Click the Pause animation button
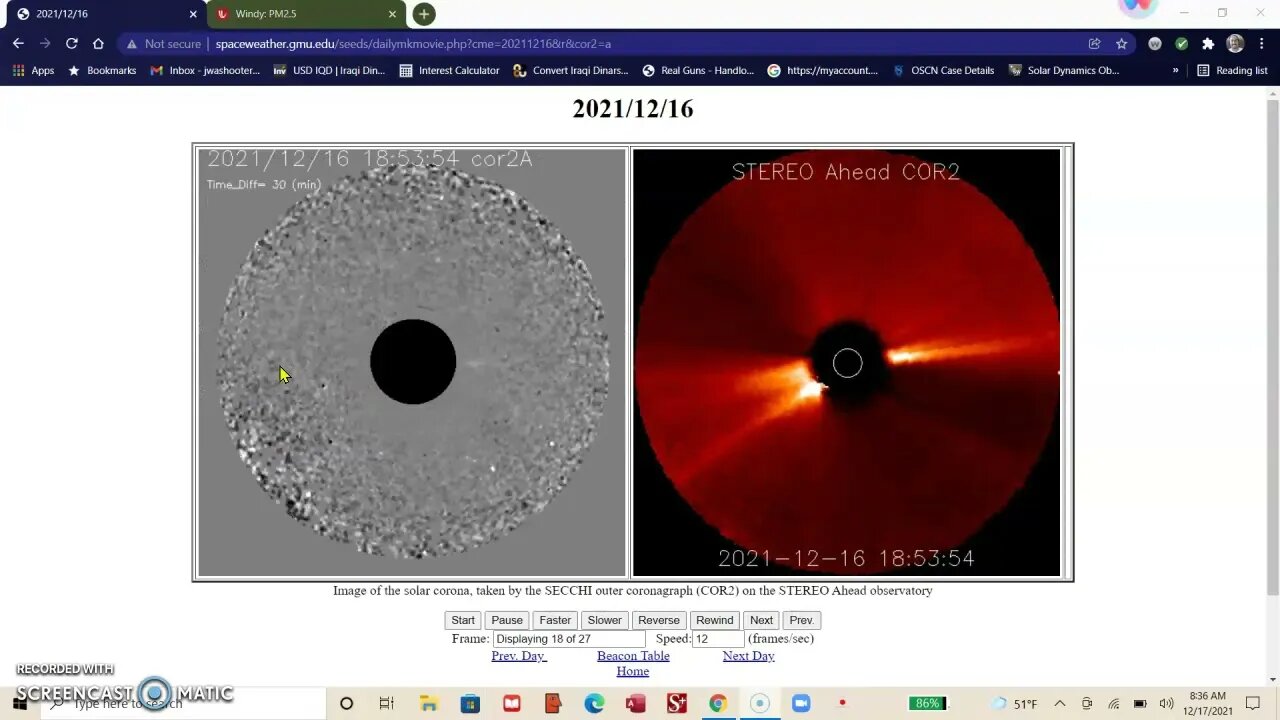 click(507, 620)
